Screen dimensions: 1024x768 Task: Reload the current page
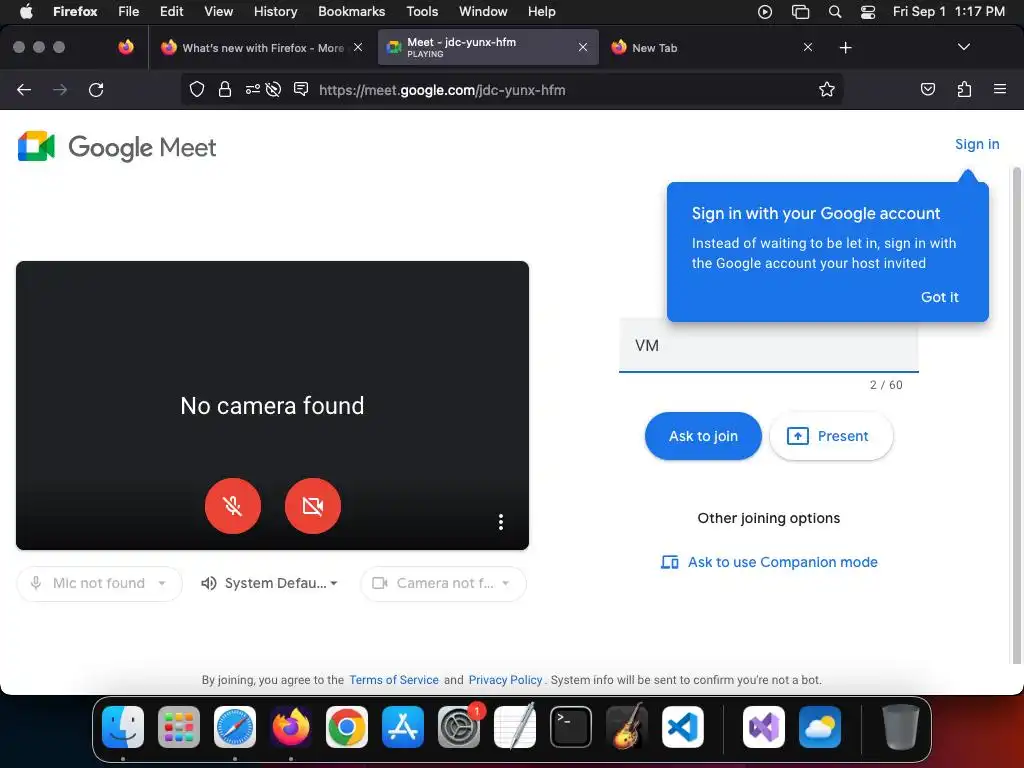(x=96, y=90)
